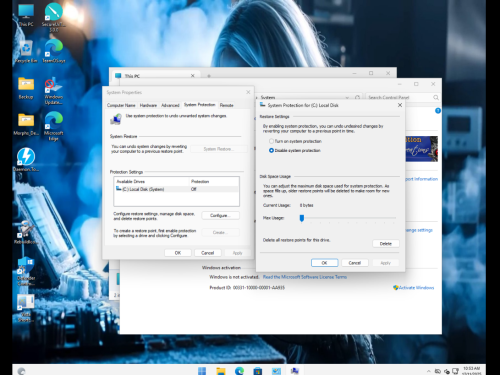Click the Configure button
The image size is (500, 375).
tap(220, 215)
